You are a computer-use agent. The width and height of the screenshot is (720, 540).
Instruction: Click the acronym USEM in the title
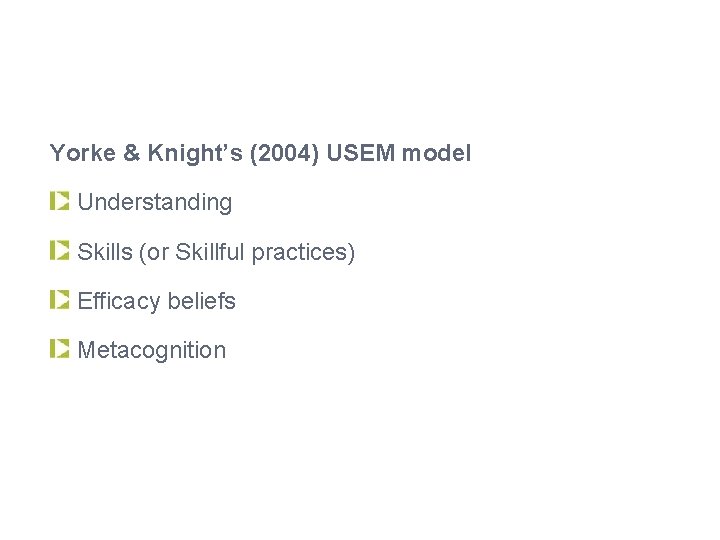pyautogui.click(x=360, y=152)
